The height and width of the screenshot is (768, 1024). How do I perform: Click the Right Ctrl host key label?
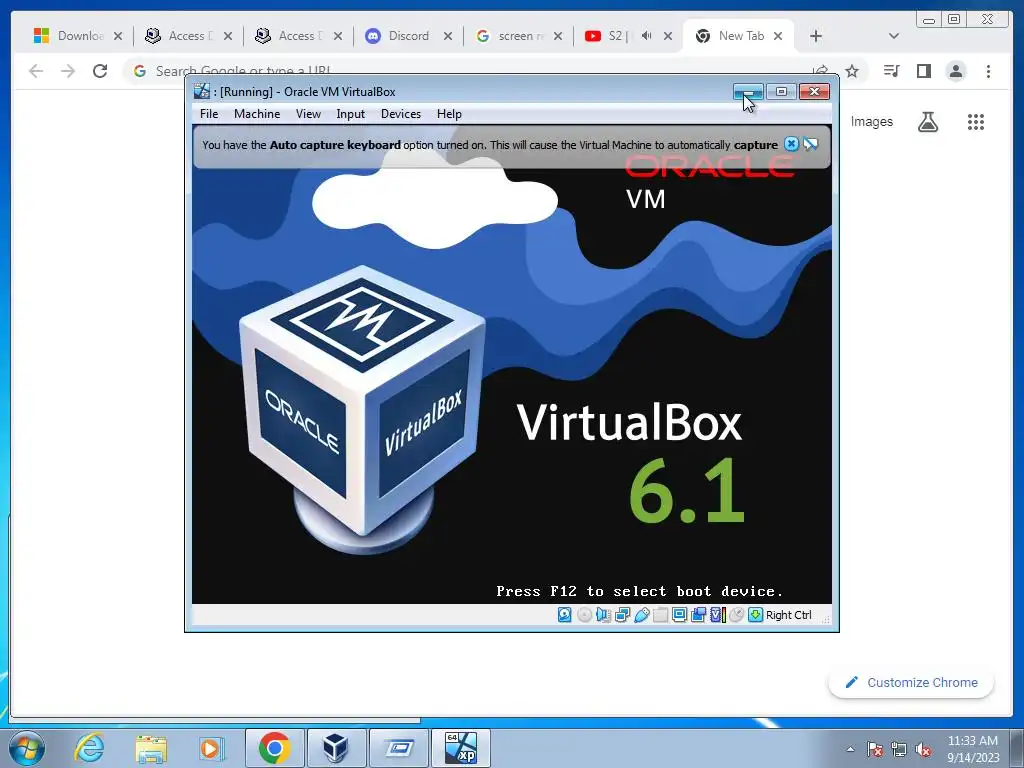pos(788,615)
